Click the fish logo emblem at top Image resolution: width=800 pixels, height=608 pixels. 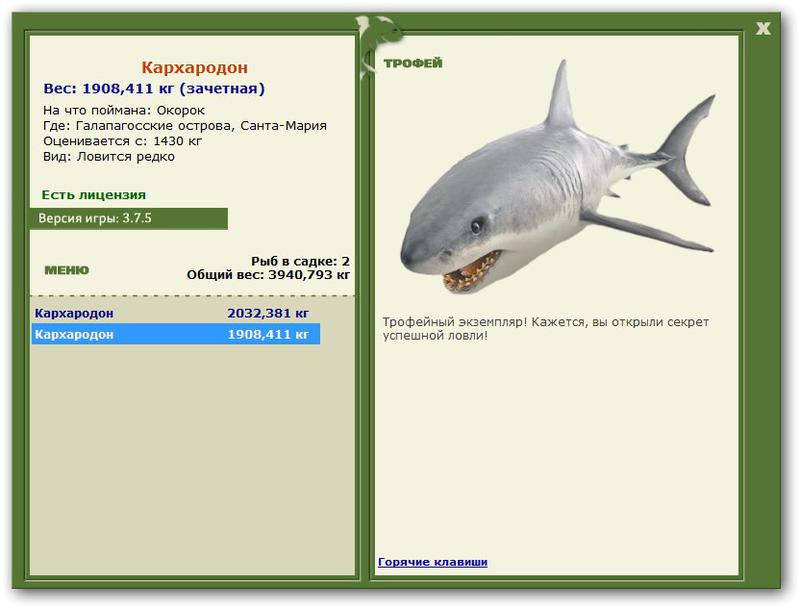pos(378,46)
